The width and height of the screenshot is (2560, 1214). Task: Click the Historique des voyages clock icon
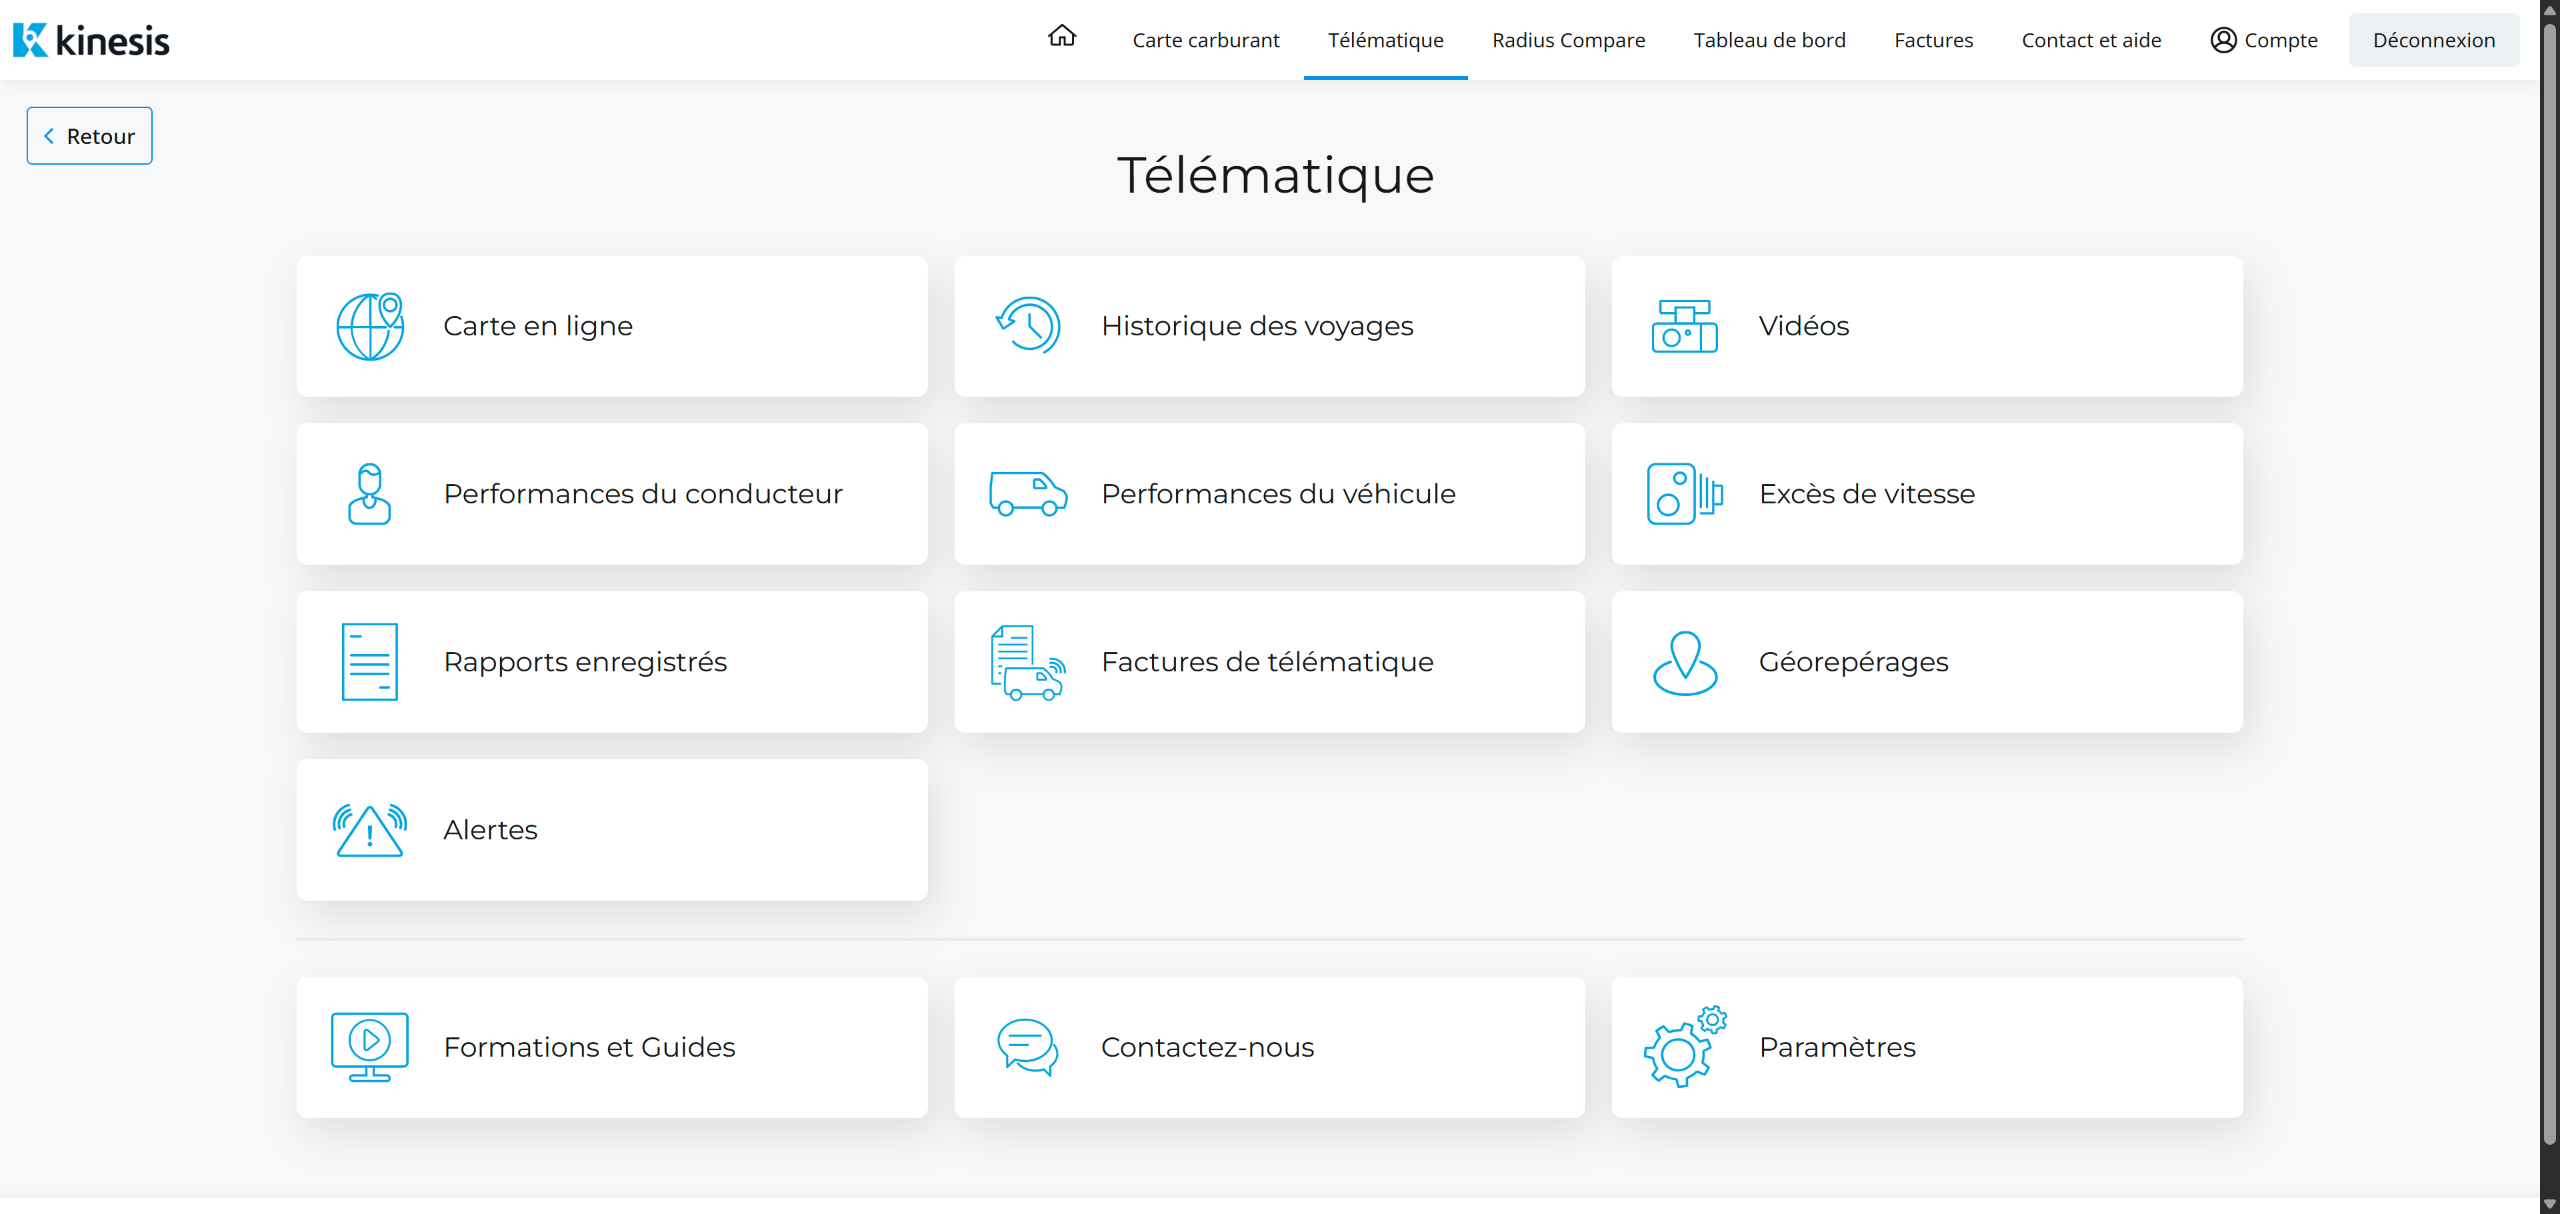[1028, 326]
